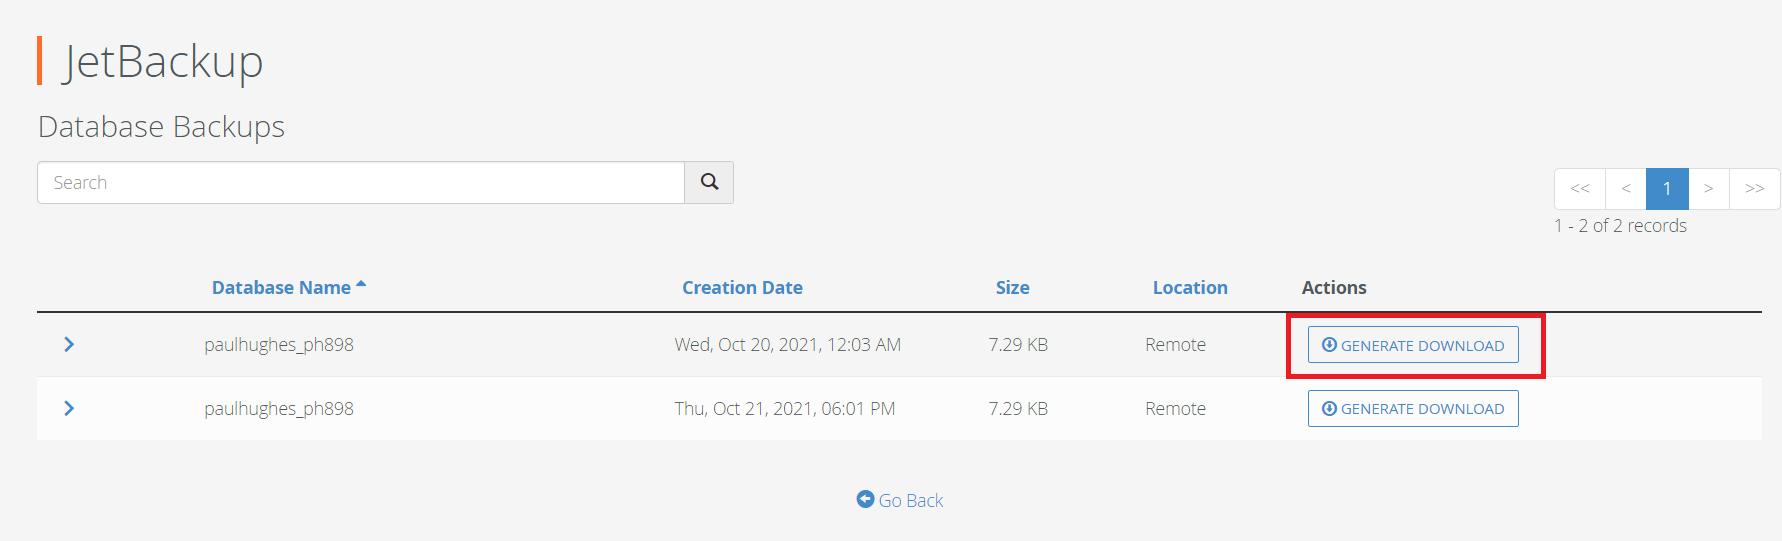
Task: Select page 1 in pagination
Action: pos(1667,189)
